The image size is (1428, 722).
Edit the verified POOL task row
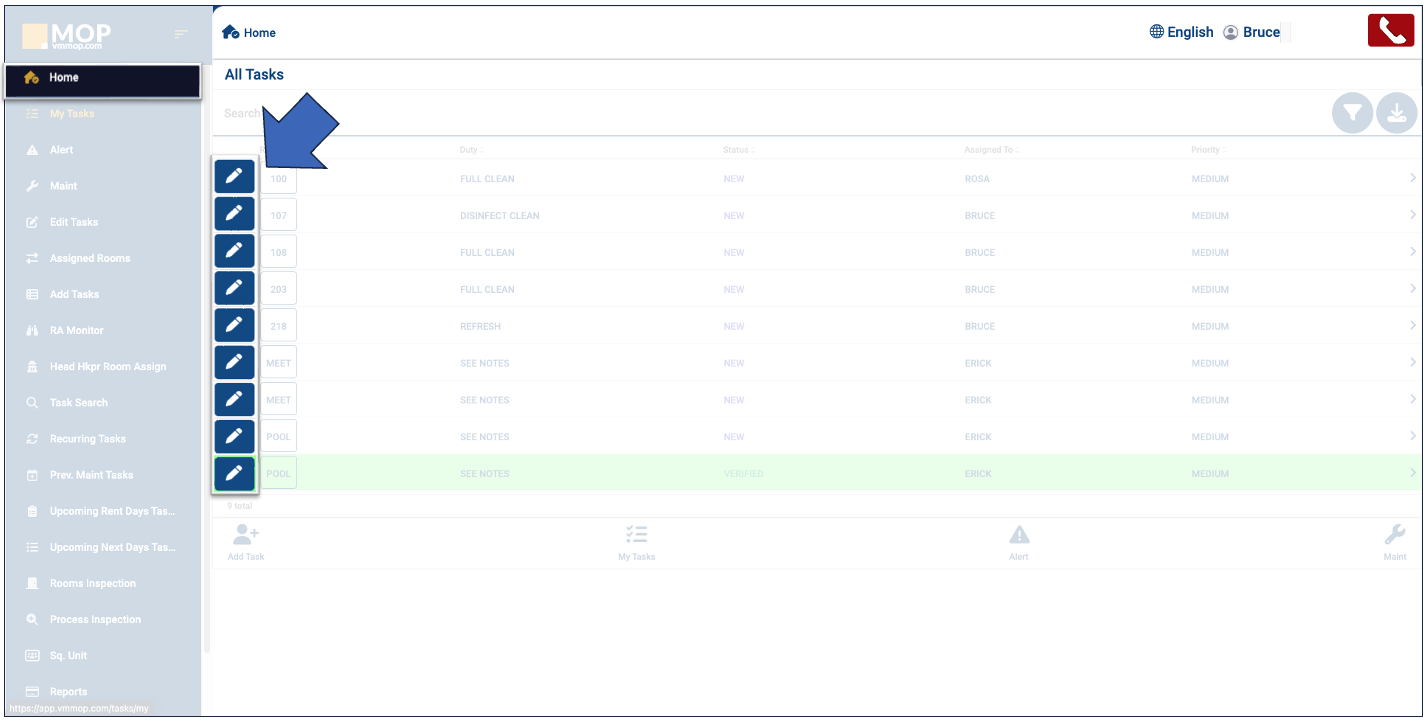(x=234, y=473)
